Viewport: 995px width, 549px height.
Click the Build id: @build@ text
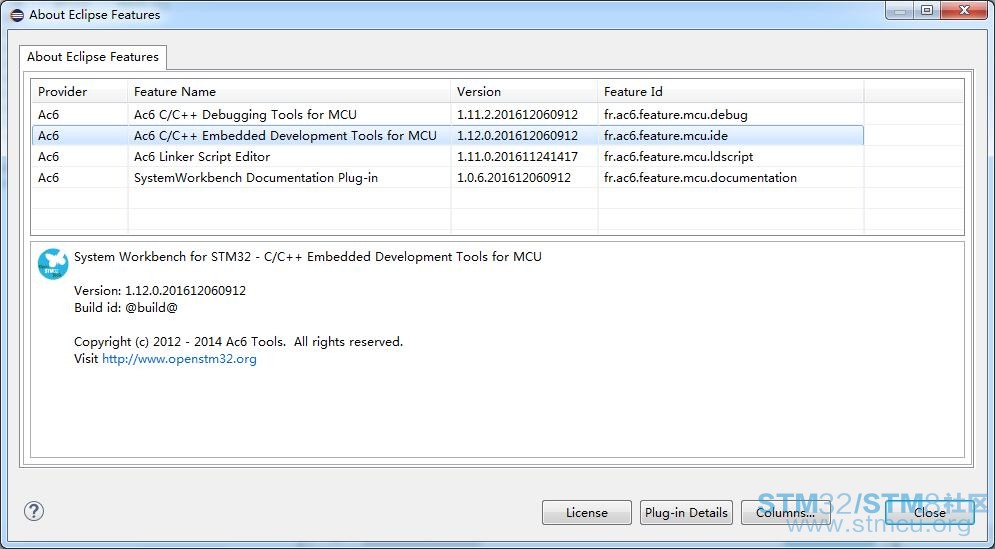coord(126,308)
